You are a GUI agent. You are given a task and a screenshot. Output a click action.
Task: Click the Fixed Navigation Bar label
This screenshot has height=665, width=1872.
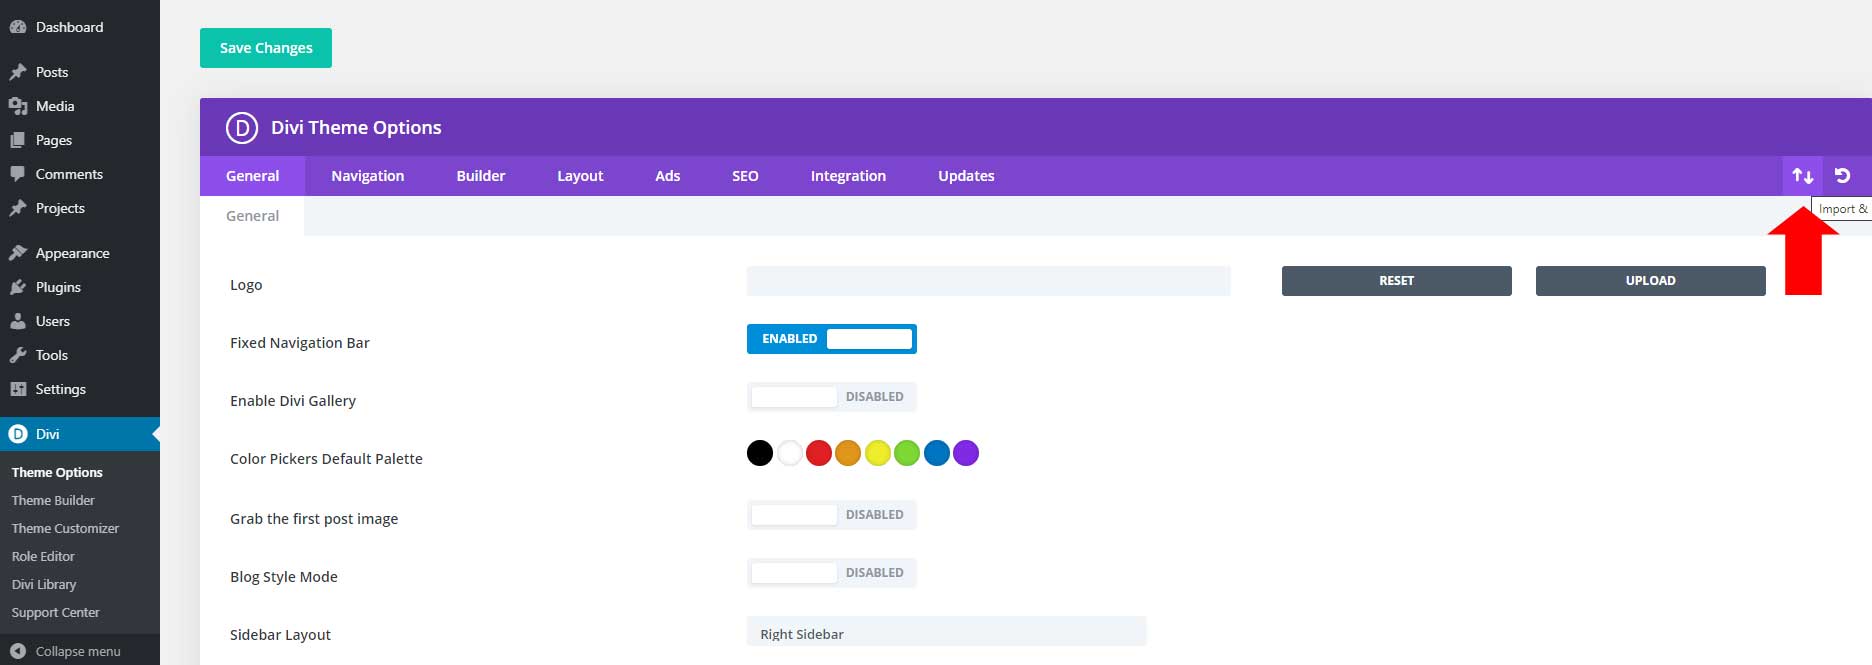[300, 343]
